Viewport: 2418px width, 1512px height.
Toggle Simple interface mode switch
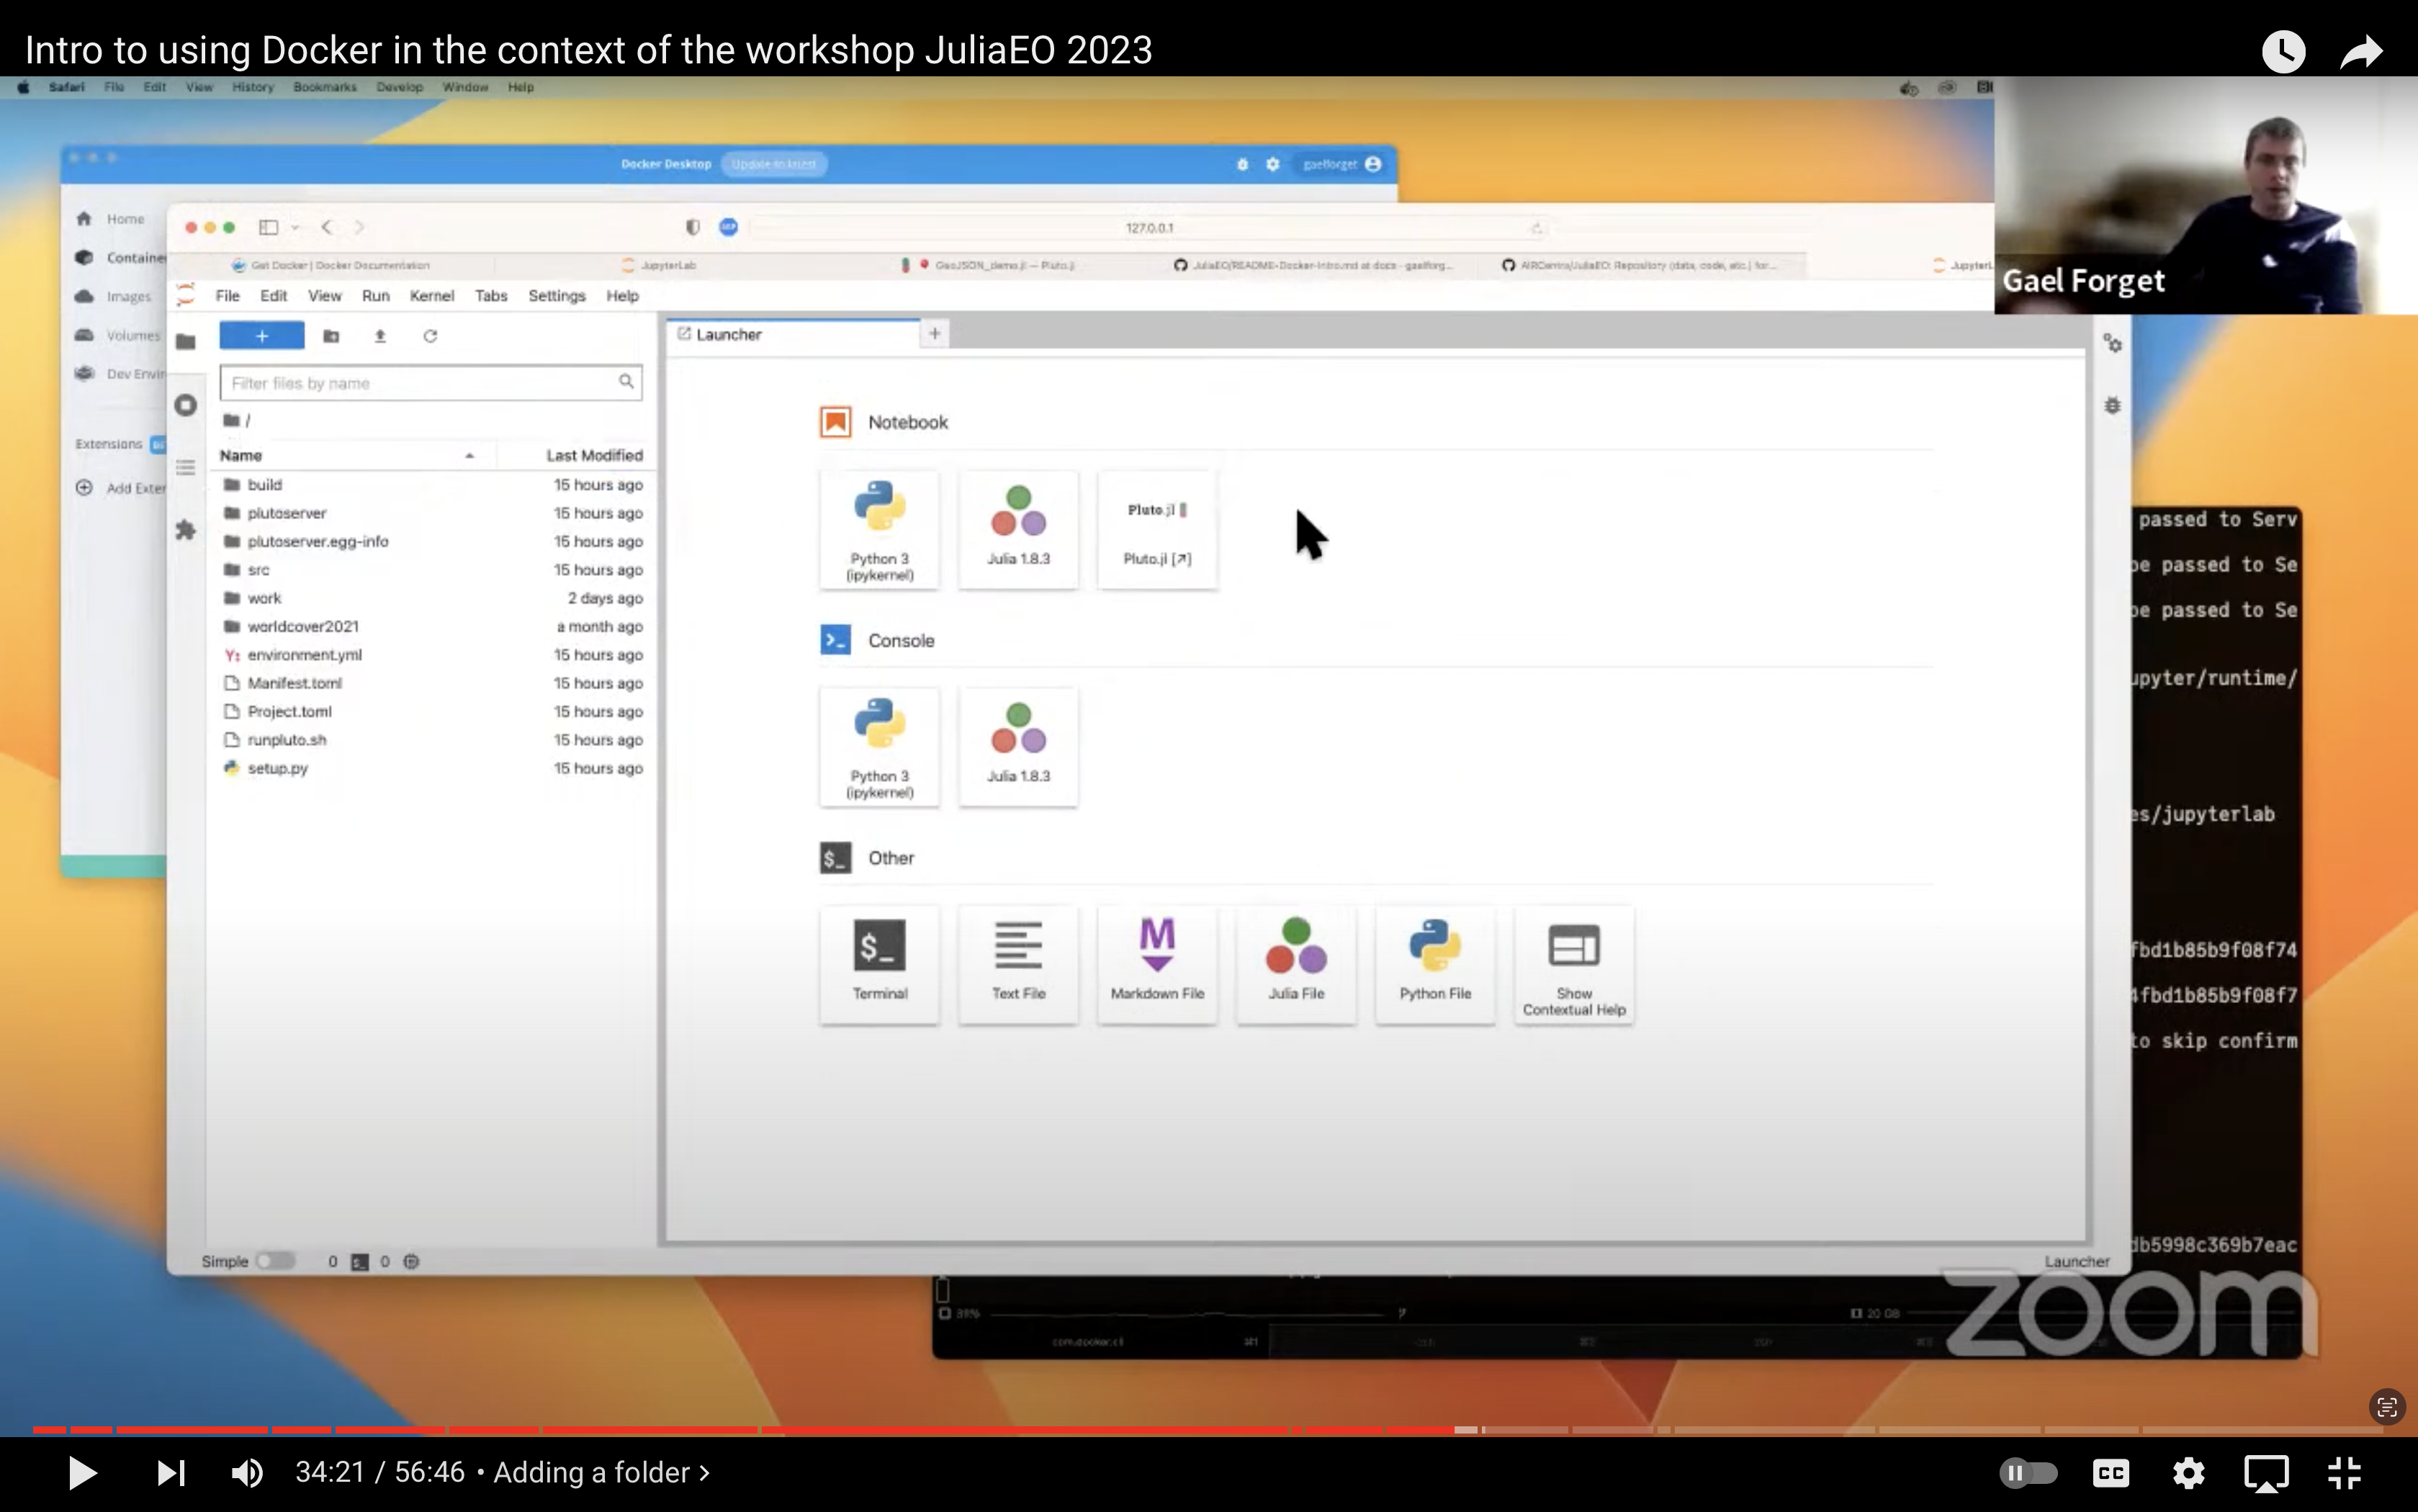tap(274, 1261)
